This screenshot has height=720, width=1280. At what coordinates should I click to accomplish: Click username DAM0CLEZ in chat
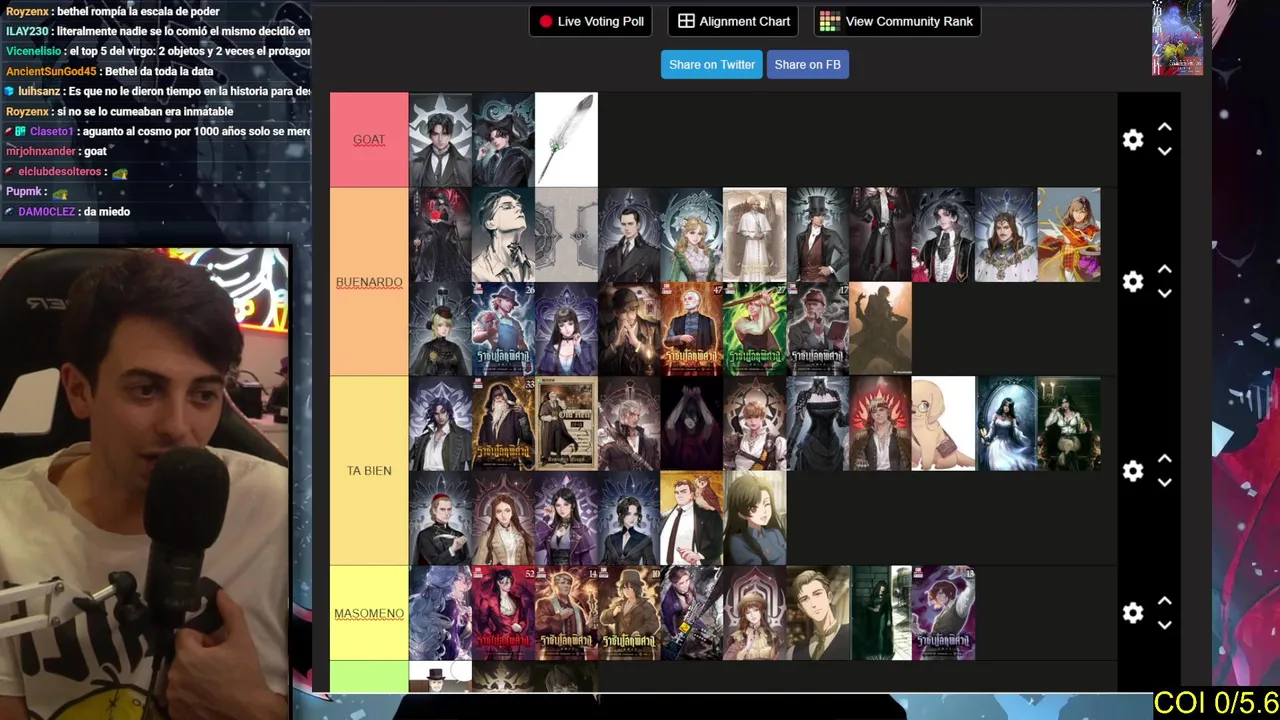click(x=46, y=211)
